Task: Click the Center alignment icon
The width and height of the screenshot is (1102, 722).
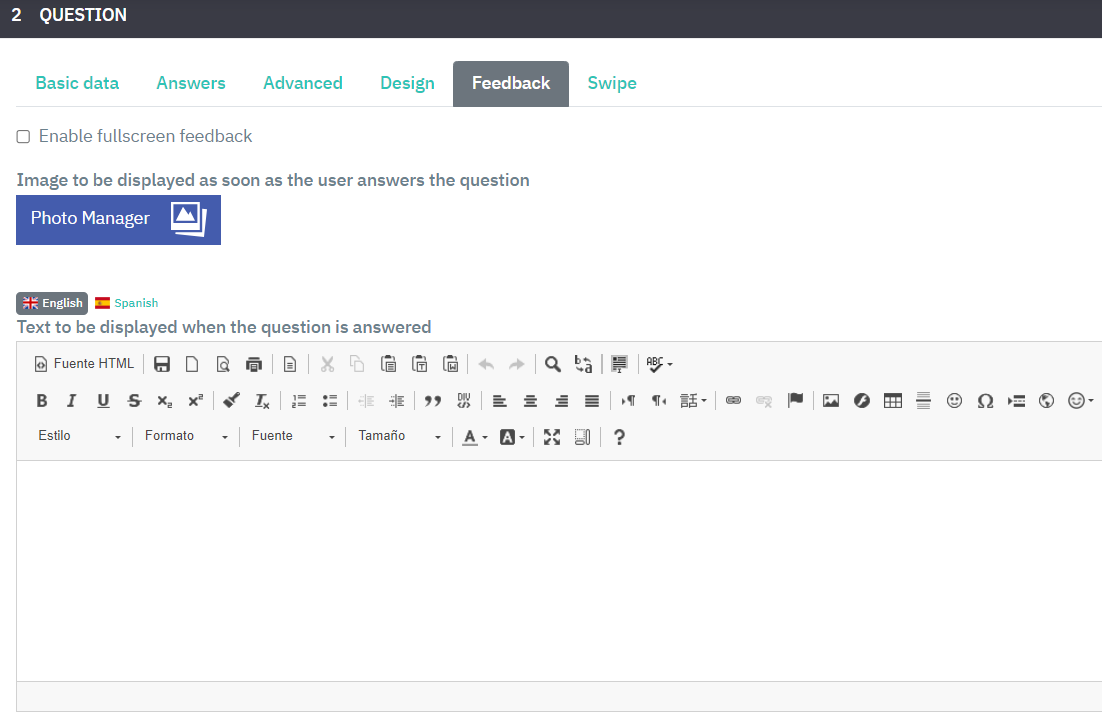Action: 531,400
